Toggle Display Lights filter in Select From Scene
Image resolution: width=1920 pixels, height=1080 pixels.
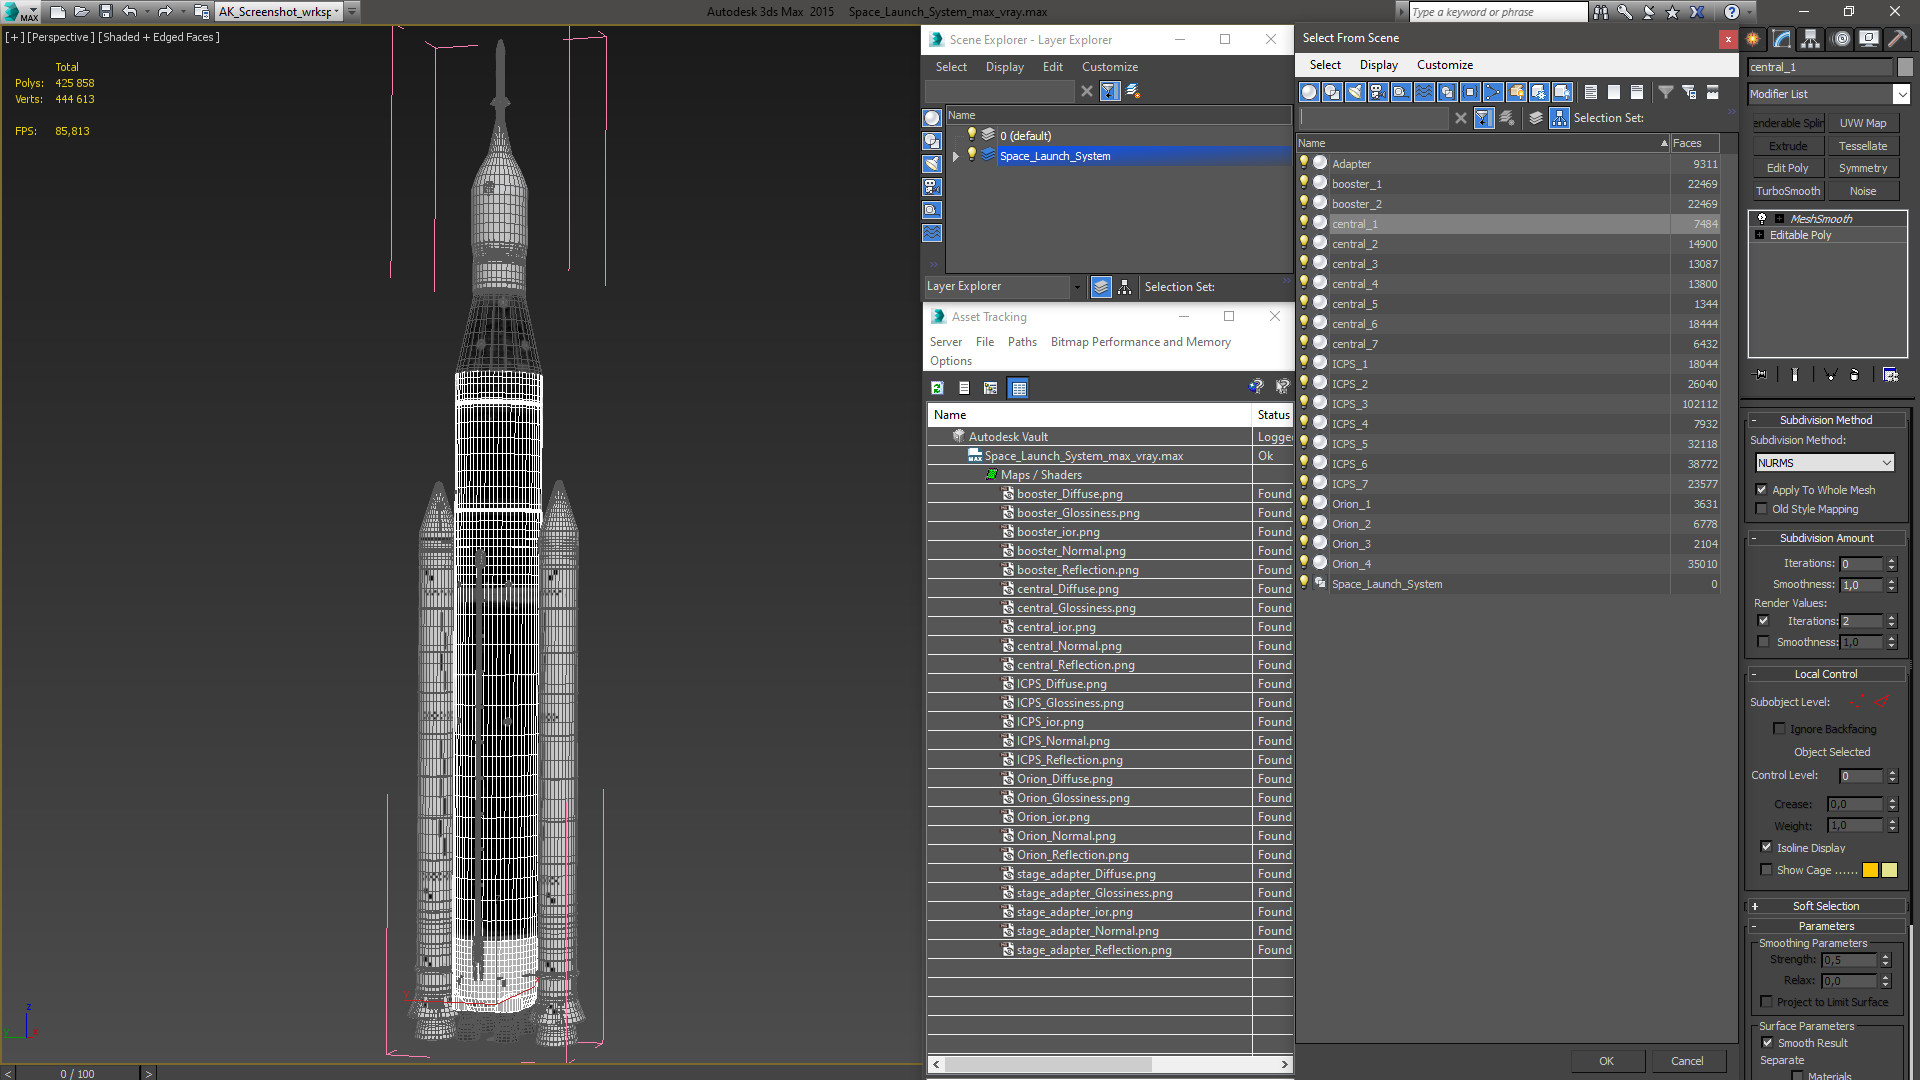pos(1355,92)
